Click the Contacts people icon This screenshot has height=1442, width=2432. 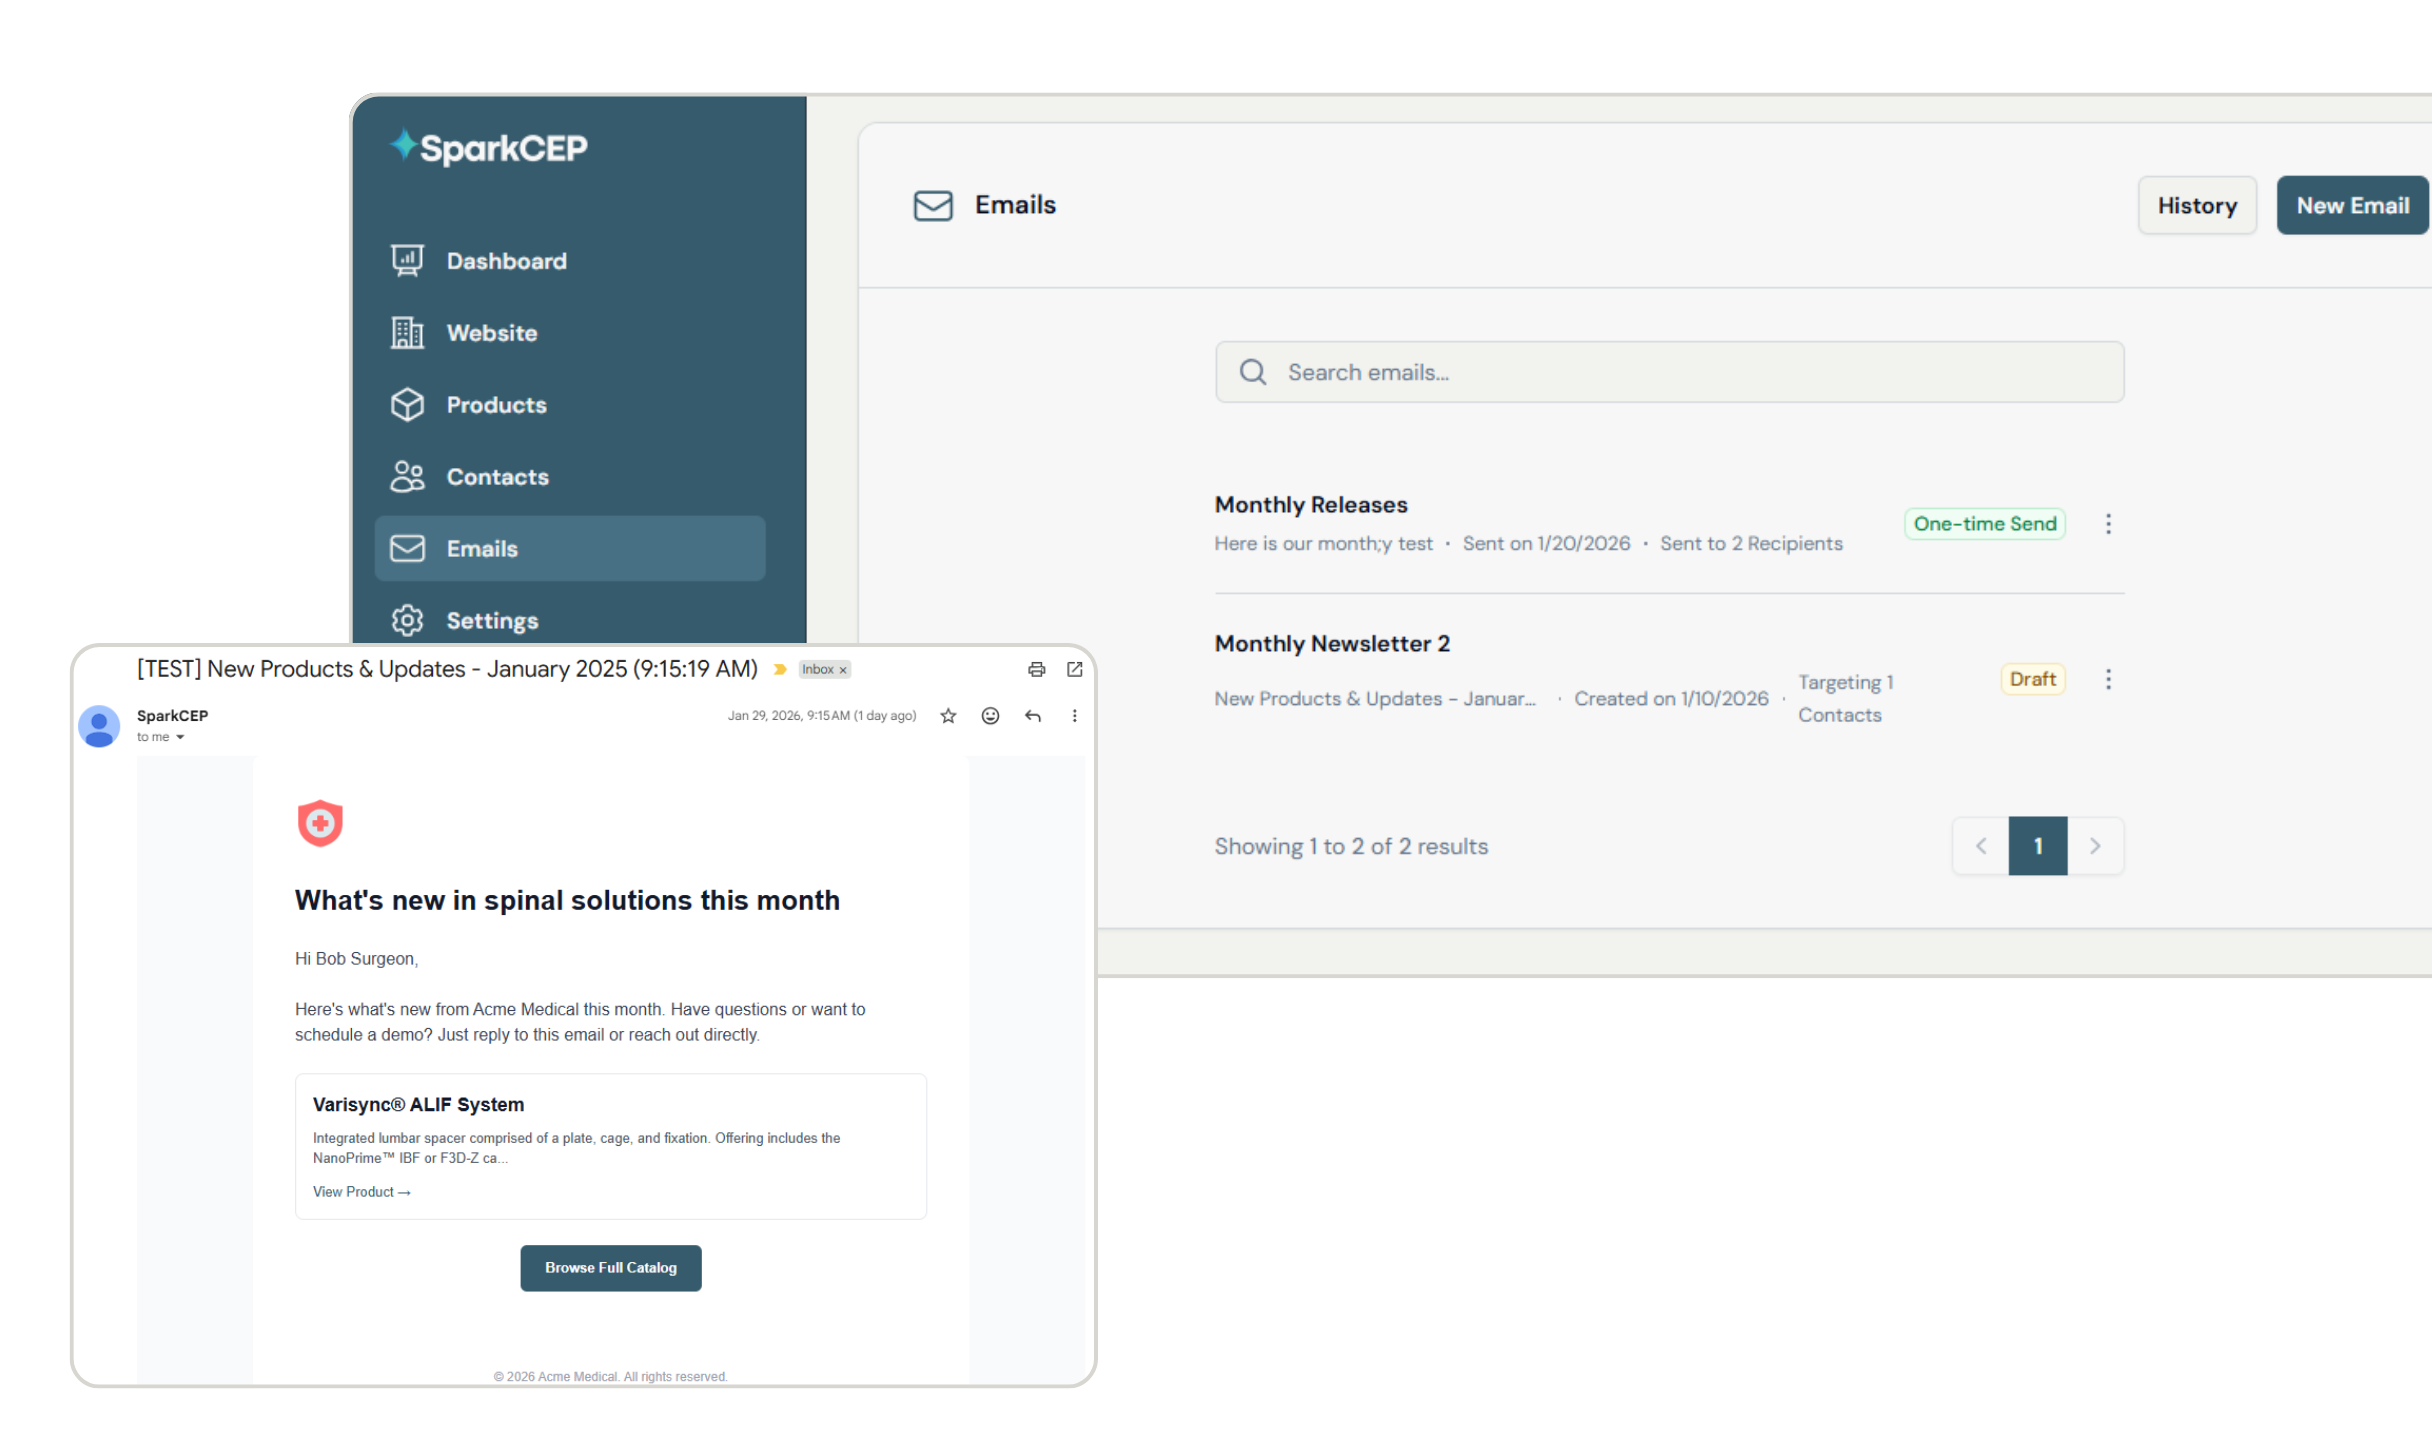407,477
